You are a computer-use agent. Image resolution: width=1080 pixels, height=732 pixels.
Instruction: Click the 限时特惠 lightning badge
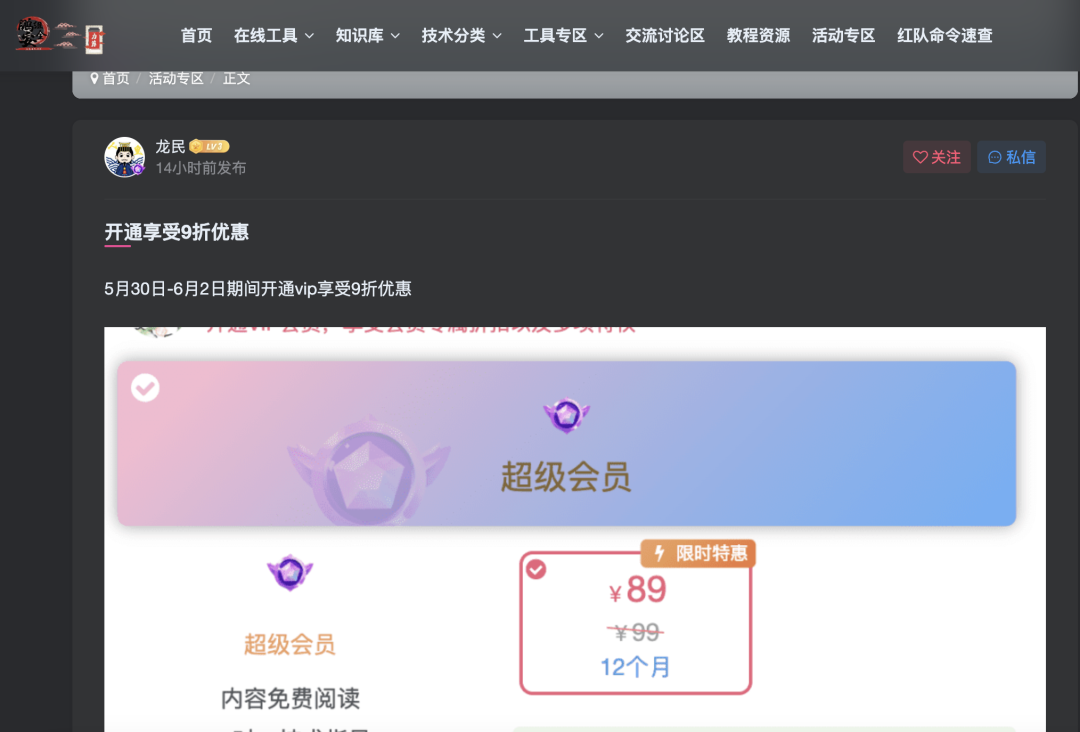(x=698, y=553)
